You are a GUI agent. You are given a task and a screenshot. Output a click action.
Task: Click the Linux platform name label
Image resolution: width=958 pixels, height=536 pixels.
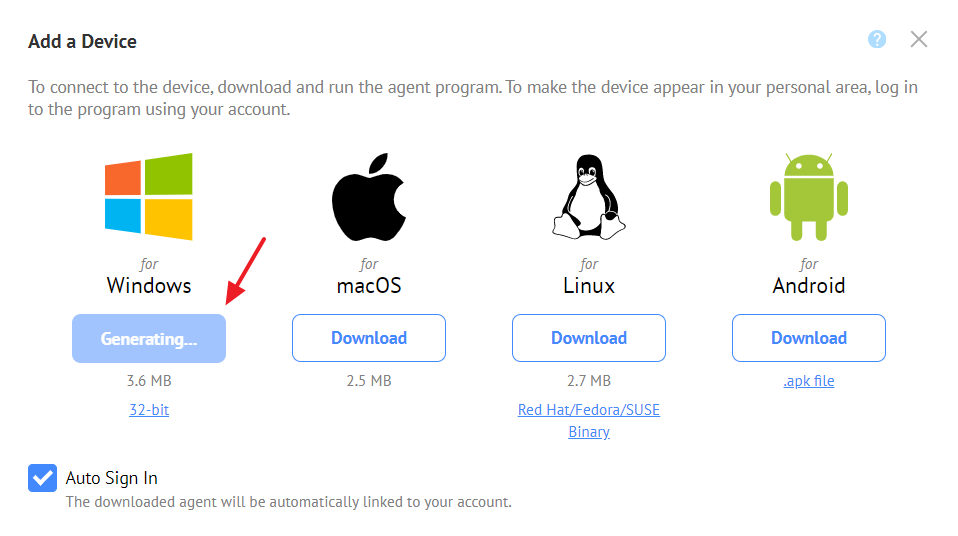click(x=589, y=285)
